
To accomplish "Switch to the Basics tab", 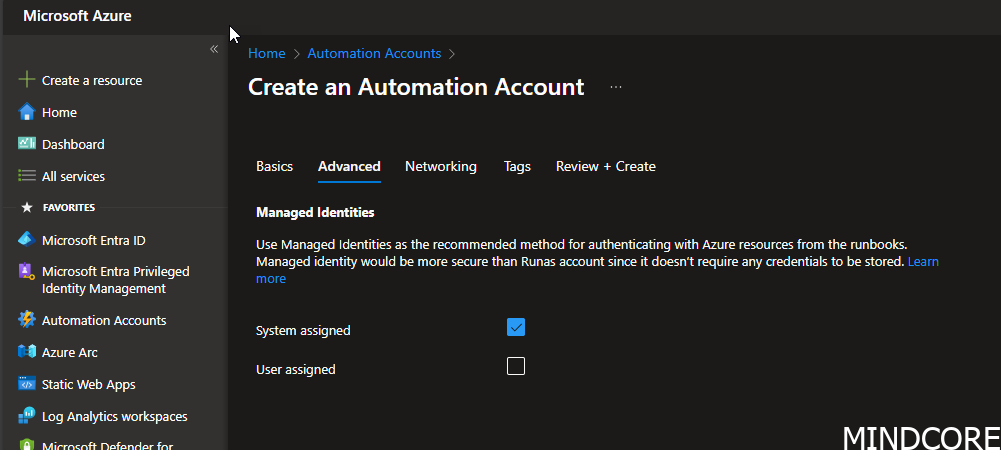I will point(274,166).
